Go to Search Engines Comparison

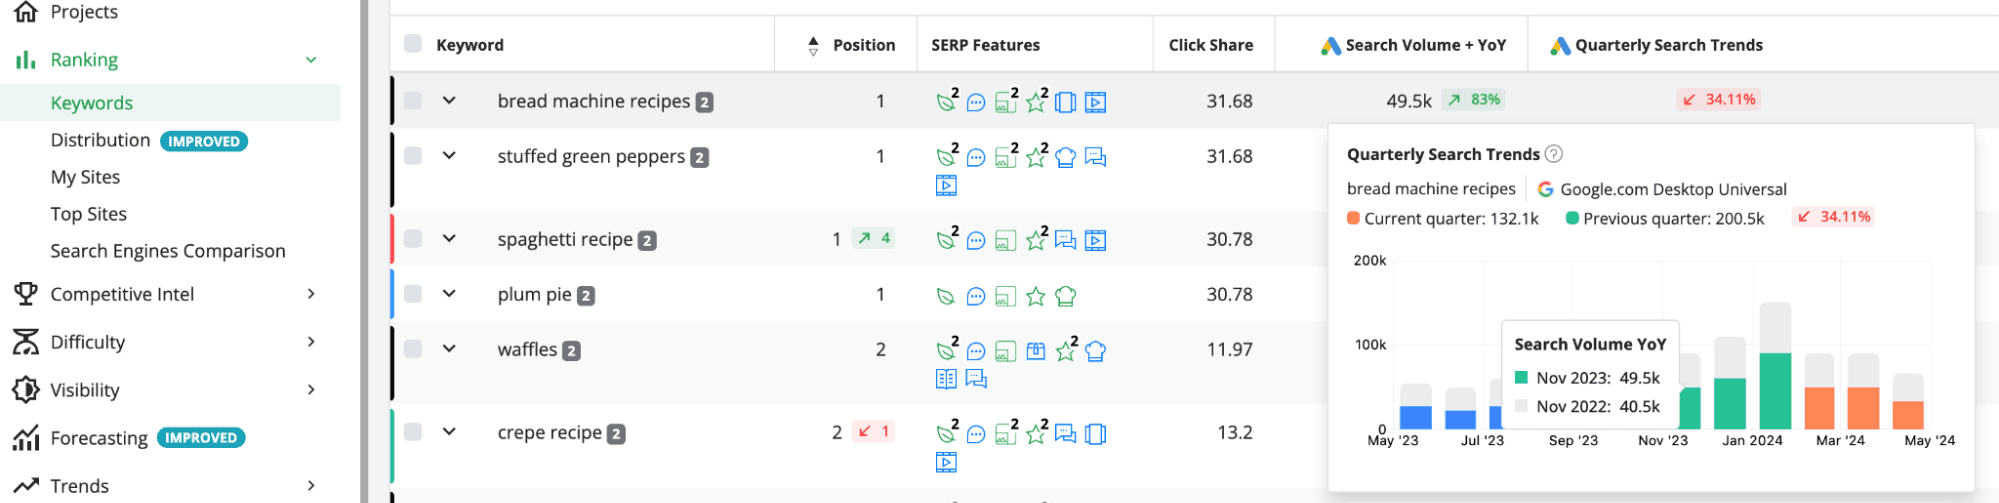point(168,251)
